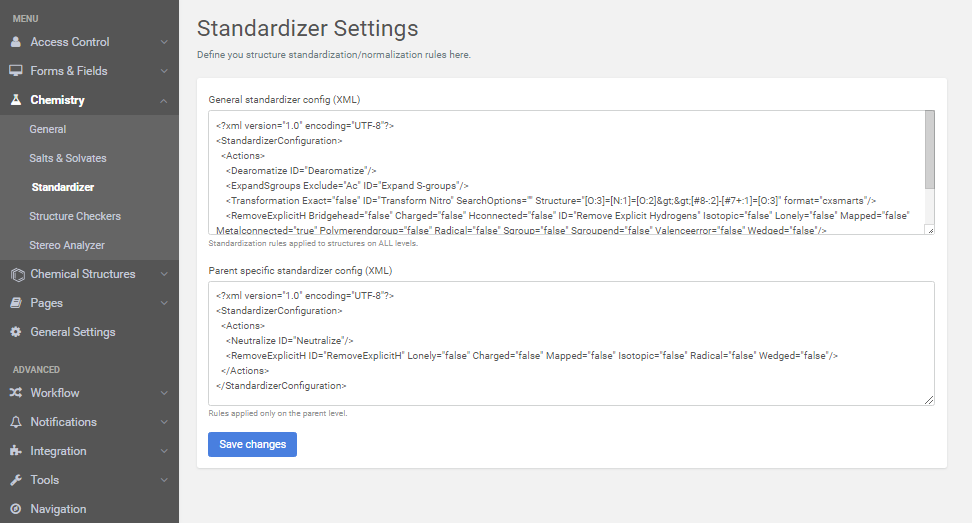Open Salts & Solvates settings
Viewport: 972px width, 523px height.
(x=68, y=158)
